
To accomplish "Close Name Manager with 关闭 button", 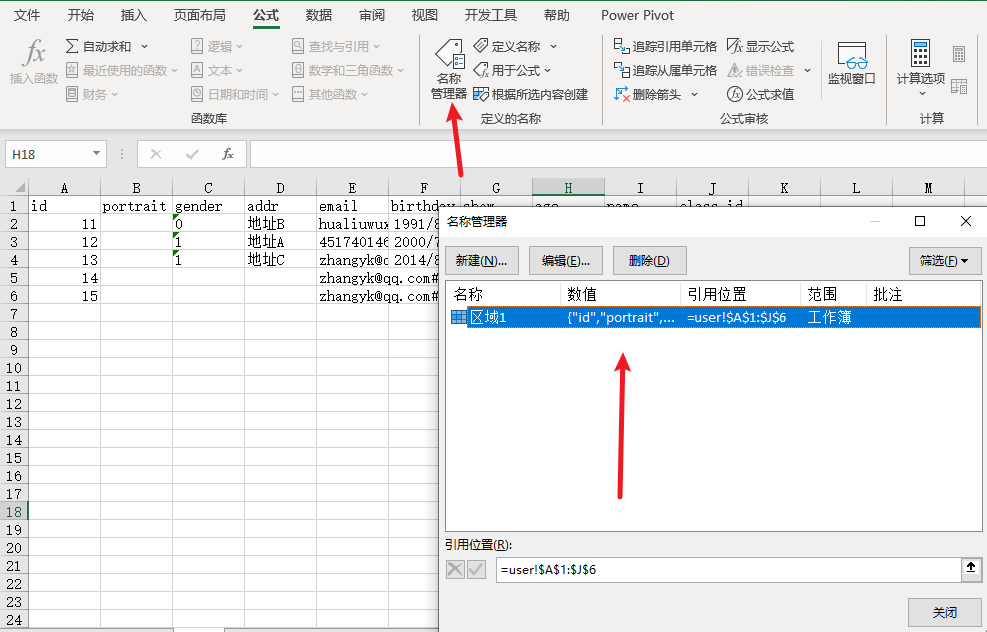I will click(945, 612).
